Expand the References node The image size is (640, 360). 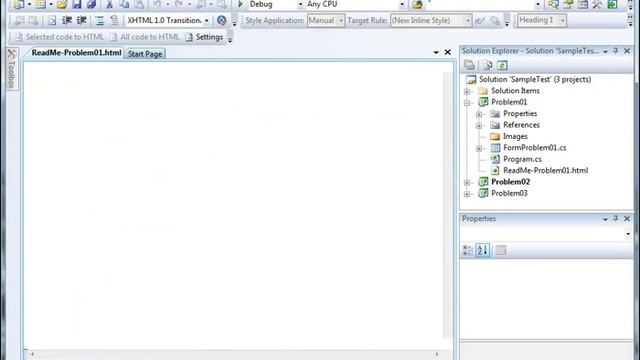pos(479,125)
